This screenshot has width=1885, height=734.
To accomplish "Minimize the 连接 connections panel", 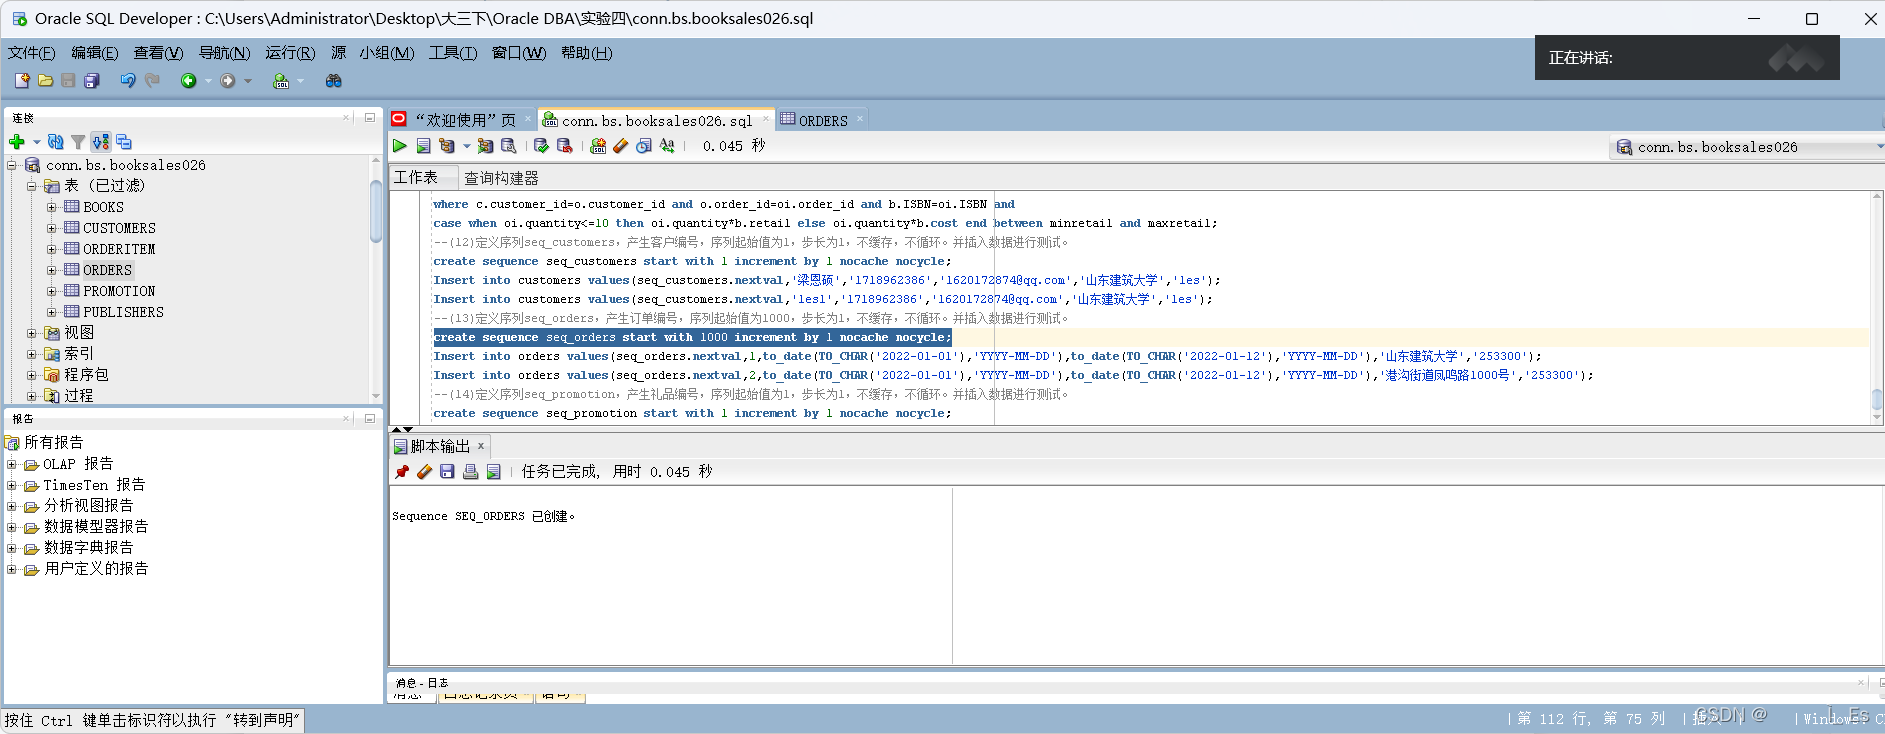I will (x=369, y=117).
